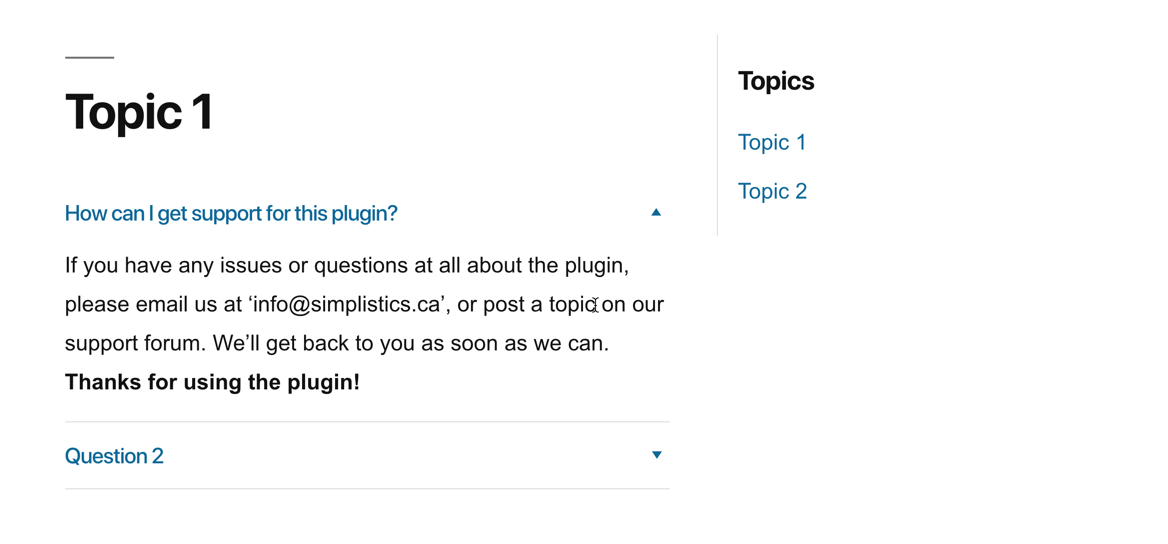Expand Question 2 with the down arrow
Screen dimensions: 1168x544
click(656, 455)
